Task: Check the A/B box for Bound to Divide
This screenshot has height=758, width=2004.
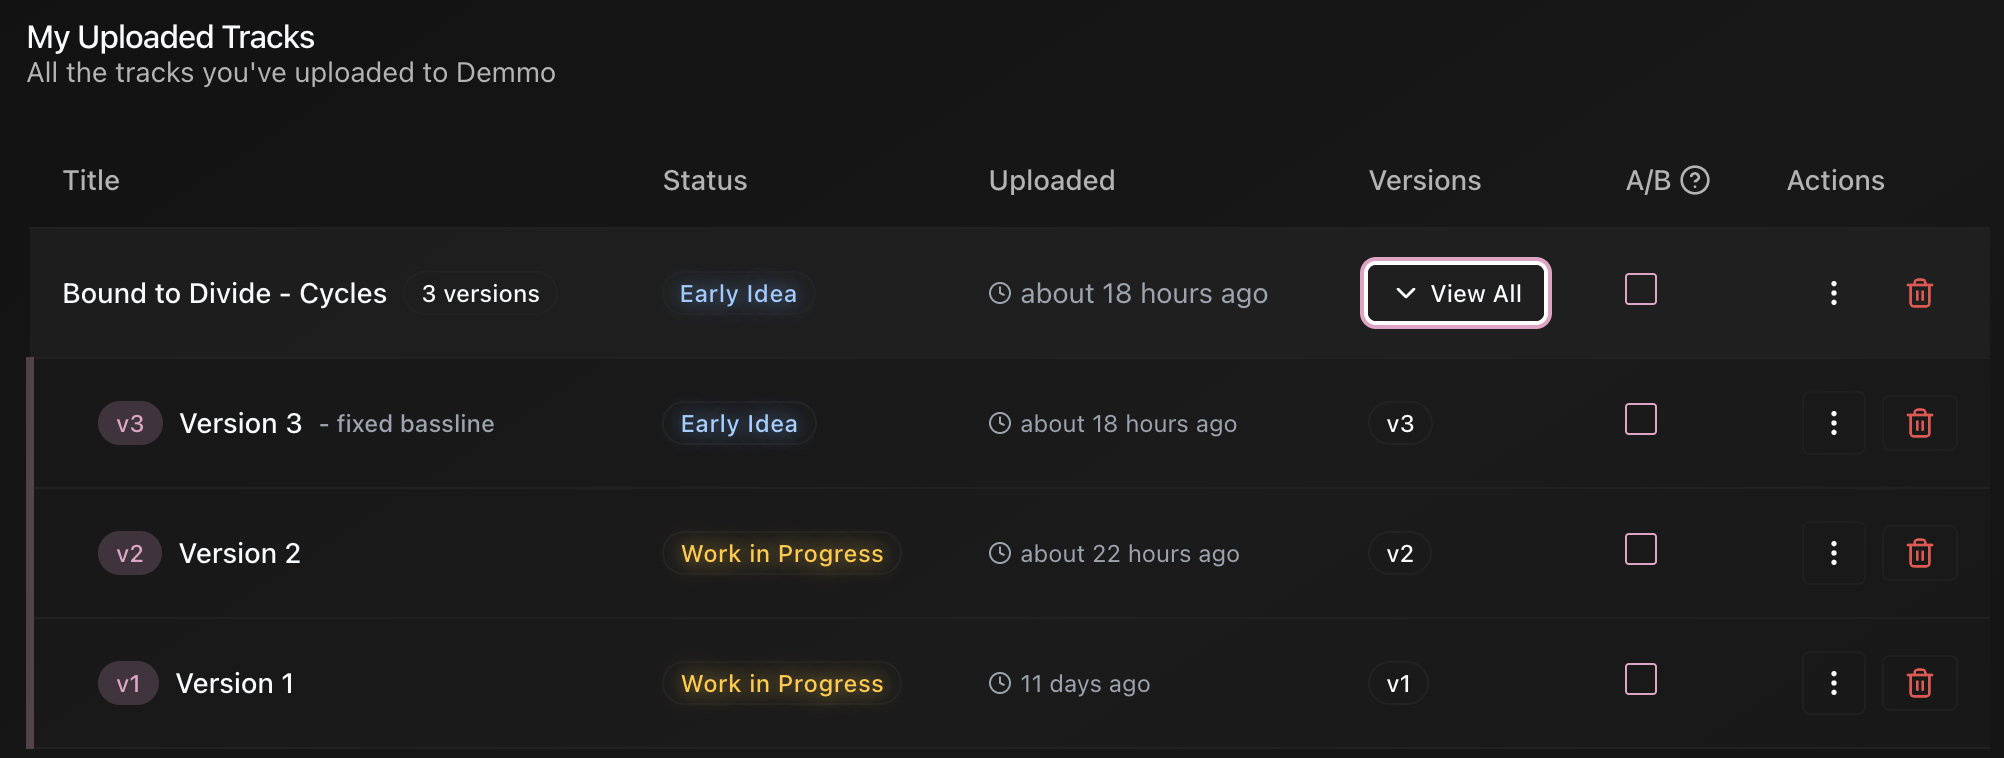Action: (1640, 289)
